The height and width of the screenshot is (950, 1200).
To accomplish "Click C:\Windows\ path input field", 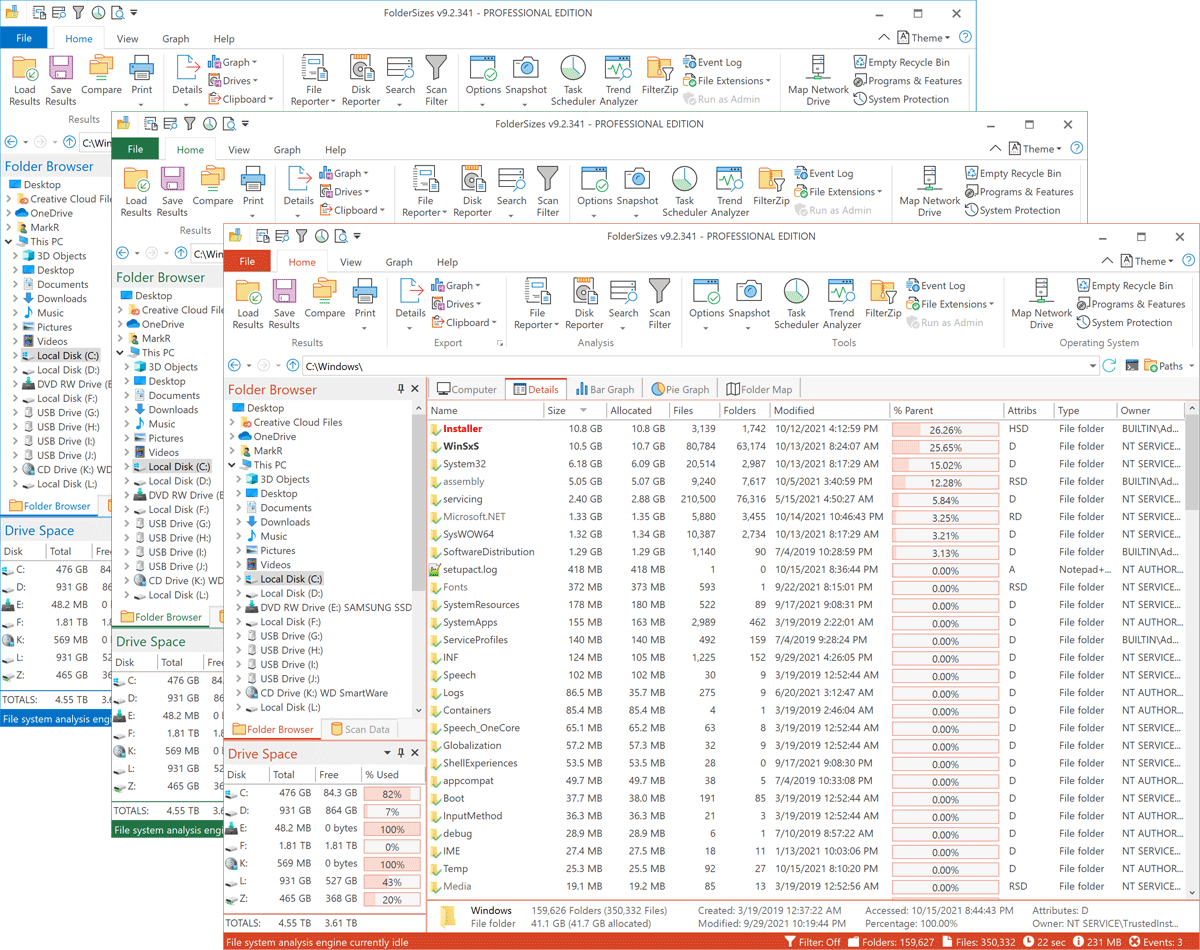I will coord(698,366).
